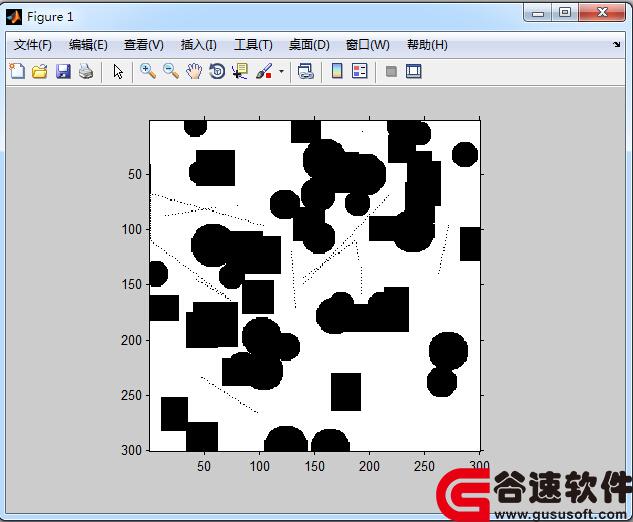
Task: Activate the Zoom Out magnifier tool
Action: 171,71
